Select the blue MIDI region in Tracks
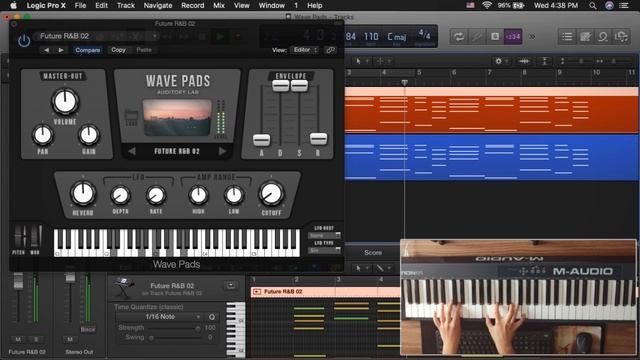The width and height of the screenshot is (640, 360). click(x=491, y=158)
